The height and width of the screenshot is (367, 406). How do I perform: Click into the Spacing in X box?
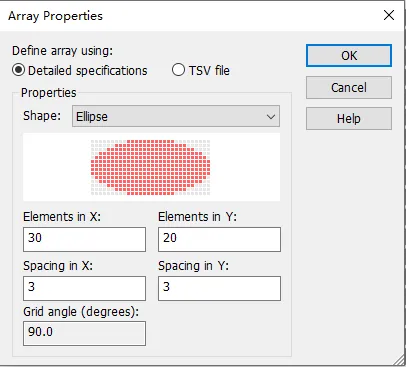pos(84,288)
